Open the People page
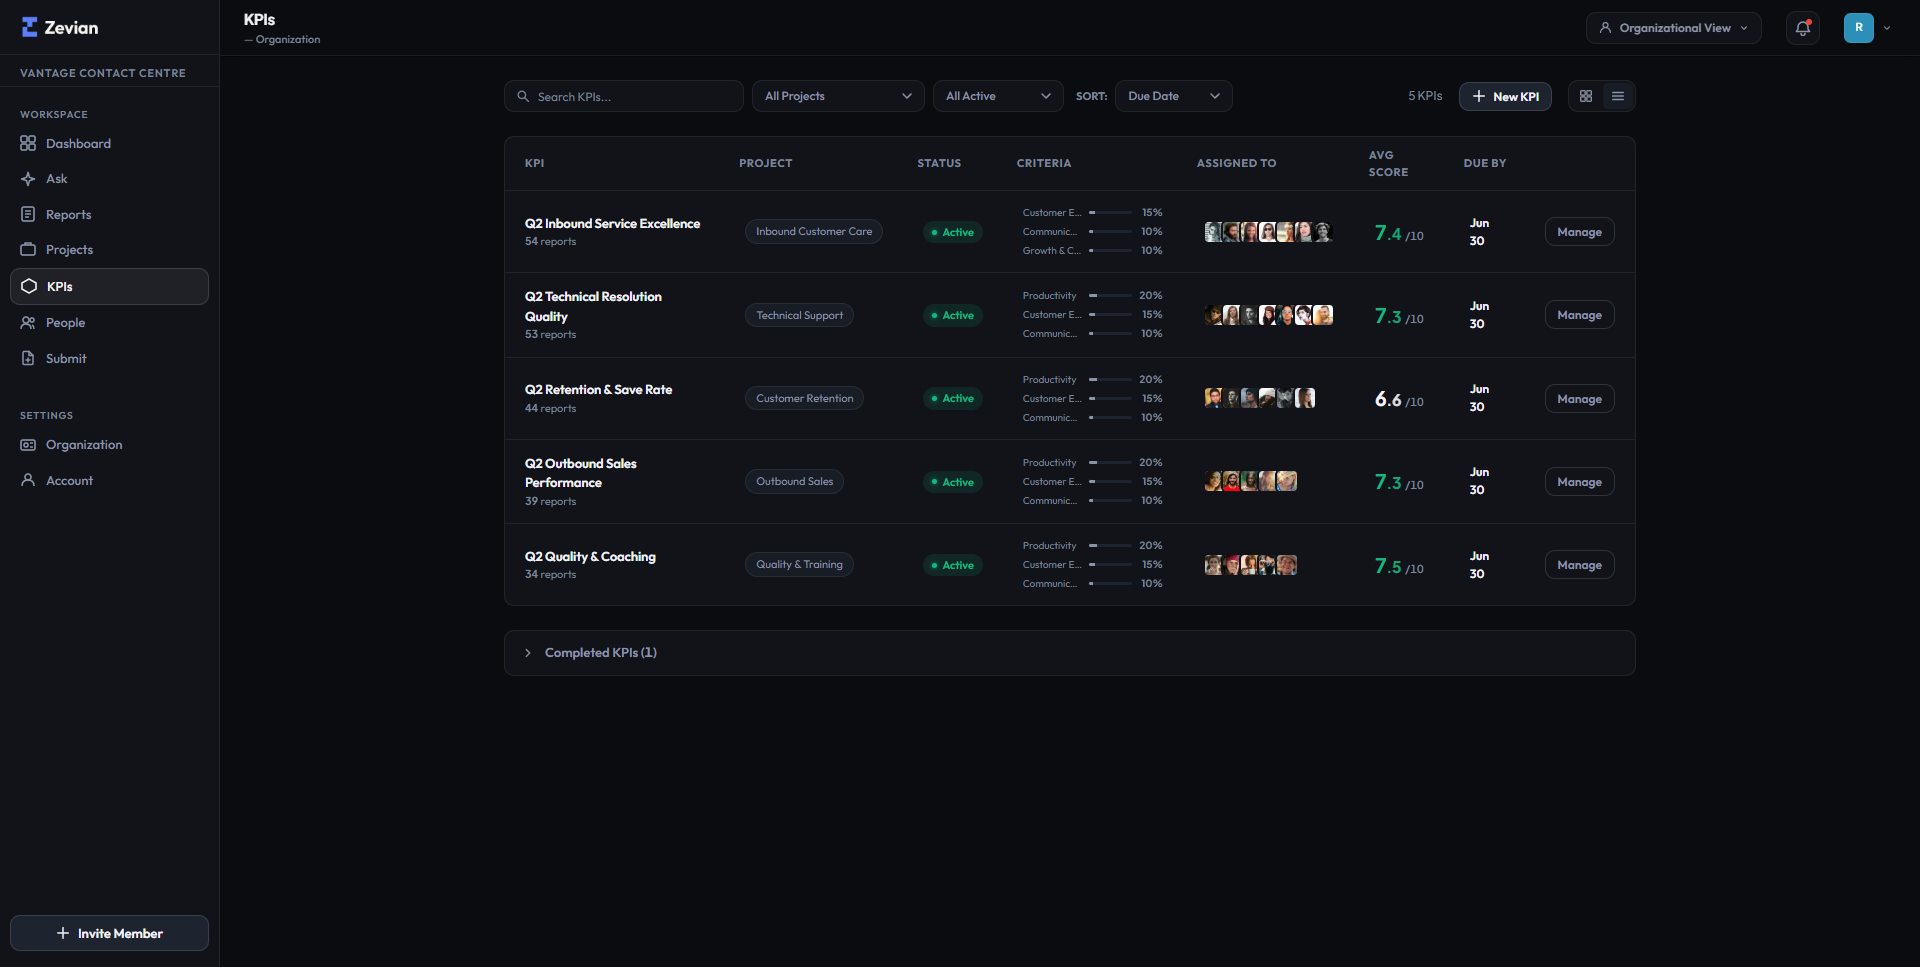Screen dimensions: 1920x967 pyautogui.click(x=109, y=322)
